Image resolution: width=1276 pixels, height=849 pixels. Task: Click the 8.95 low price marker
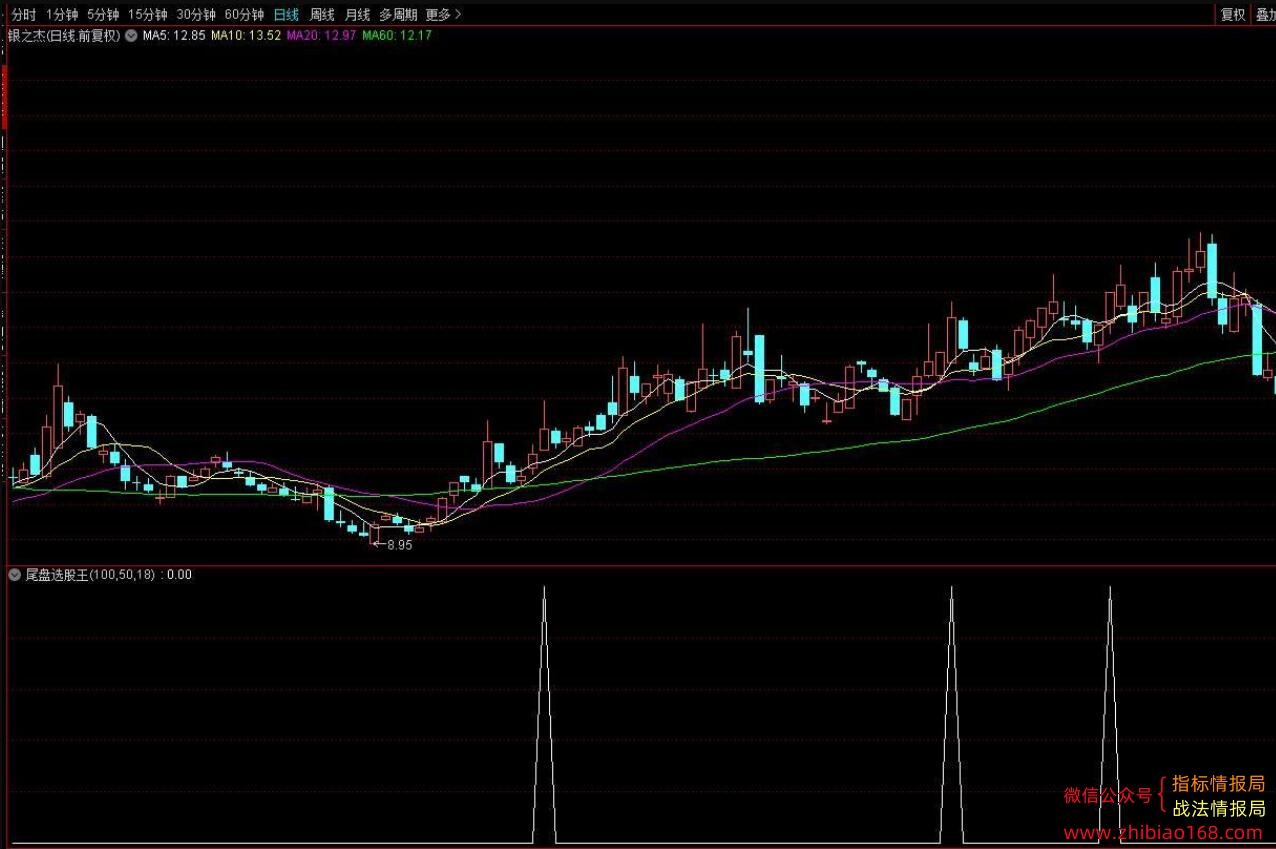pos(399,545)
